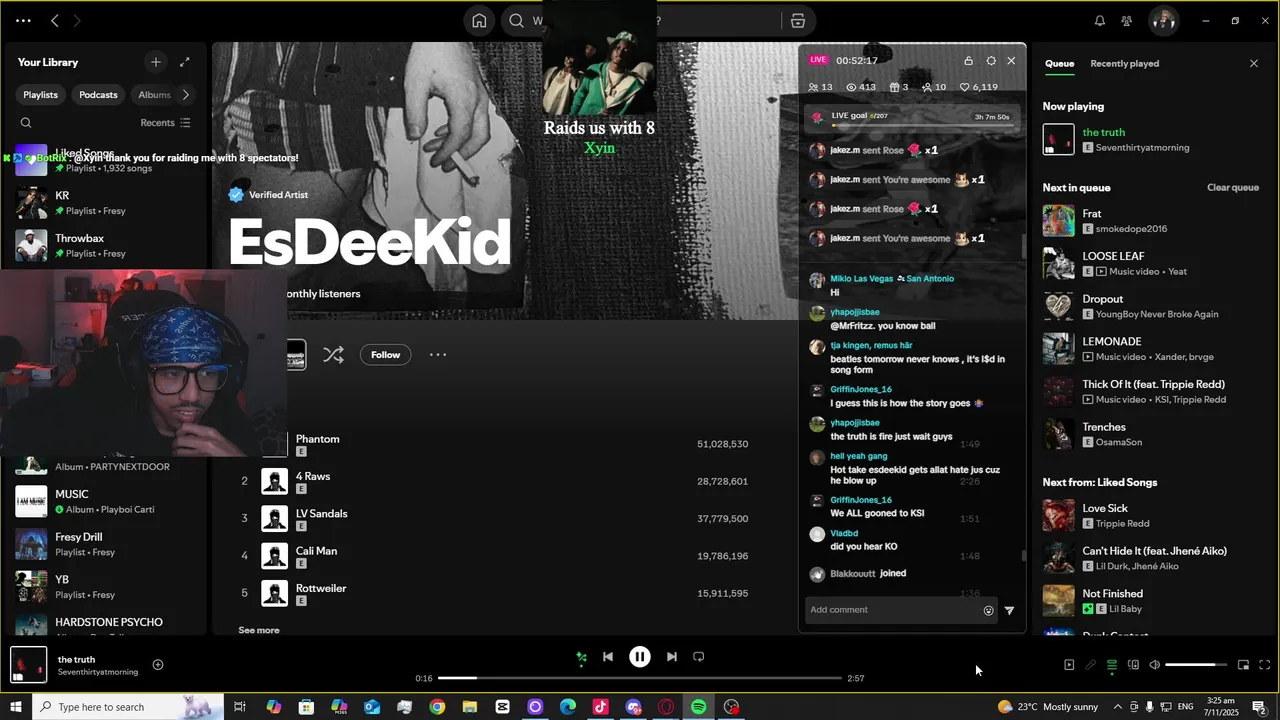Screen dimensions: 1280x720
Task: Create new playlist with plus icon
Action: pos(155,62)
